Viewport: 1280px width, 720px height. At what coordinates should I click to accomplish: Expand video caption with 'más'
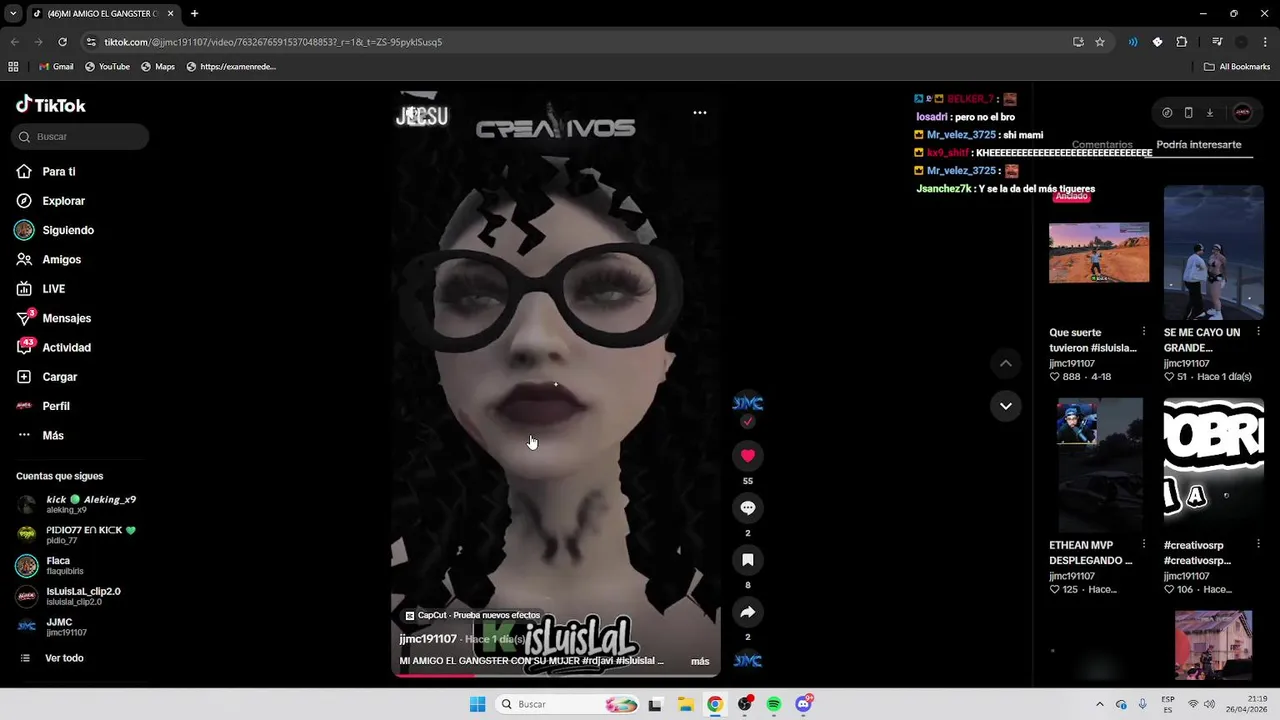pos(700,661)
